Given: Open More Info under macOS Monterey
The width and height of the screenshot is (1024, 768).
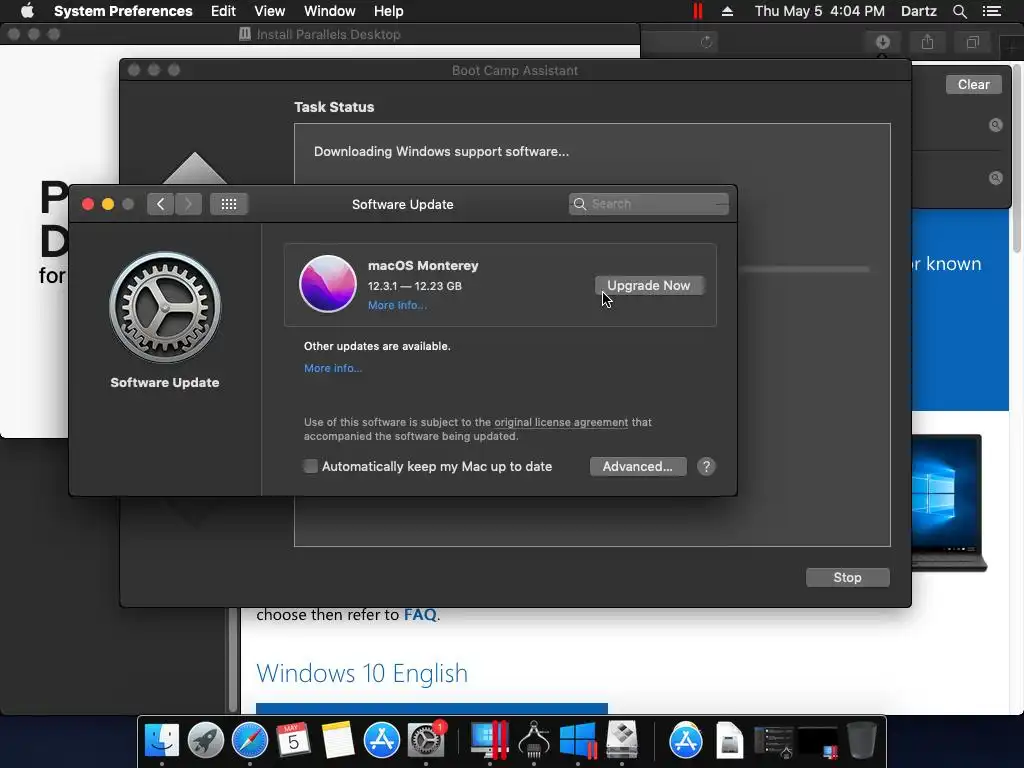Looking at the screenshot, I should (397, 306).
